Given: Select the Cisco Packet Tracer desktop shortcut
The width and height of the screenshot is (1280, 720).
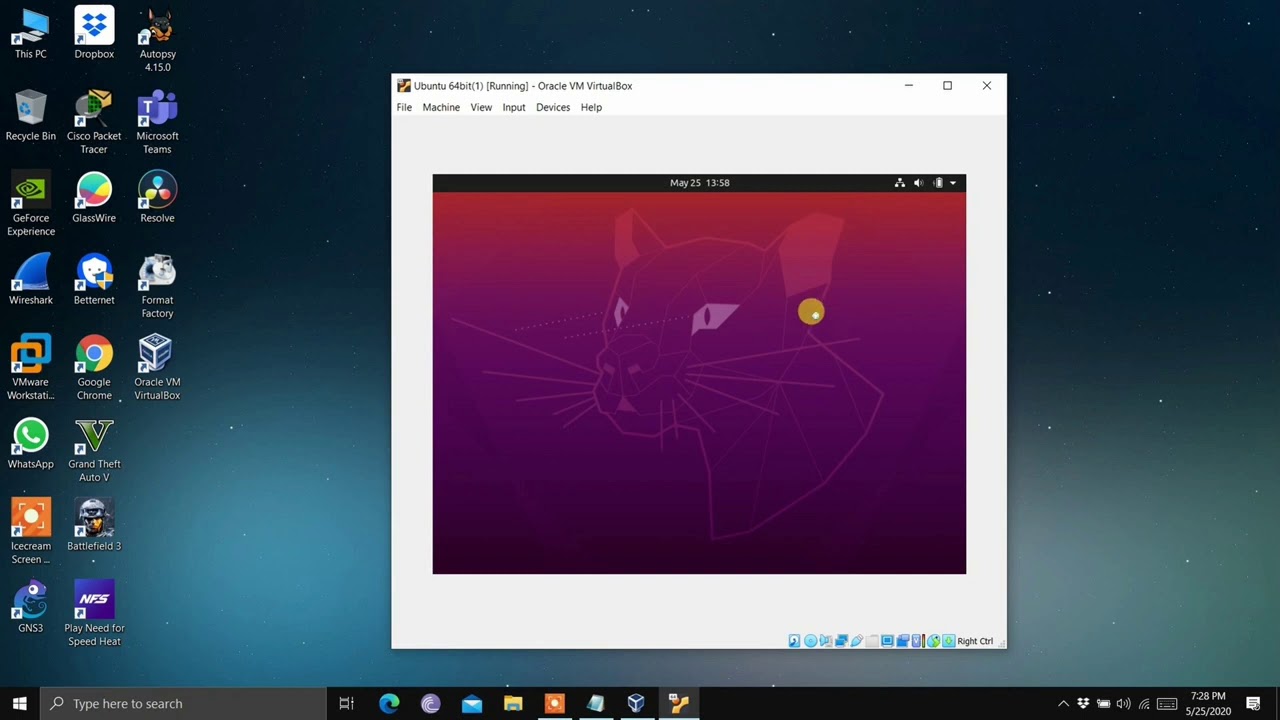Looking at the screenshot, I should pos(94,122).
